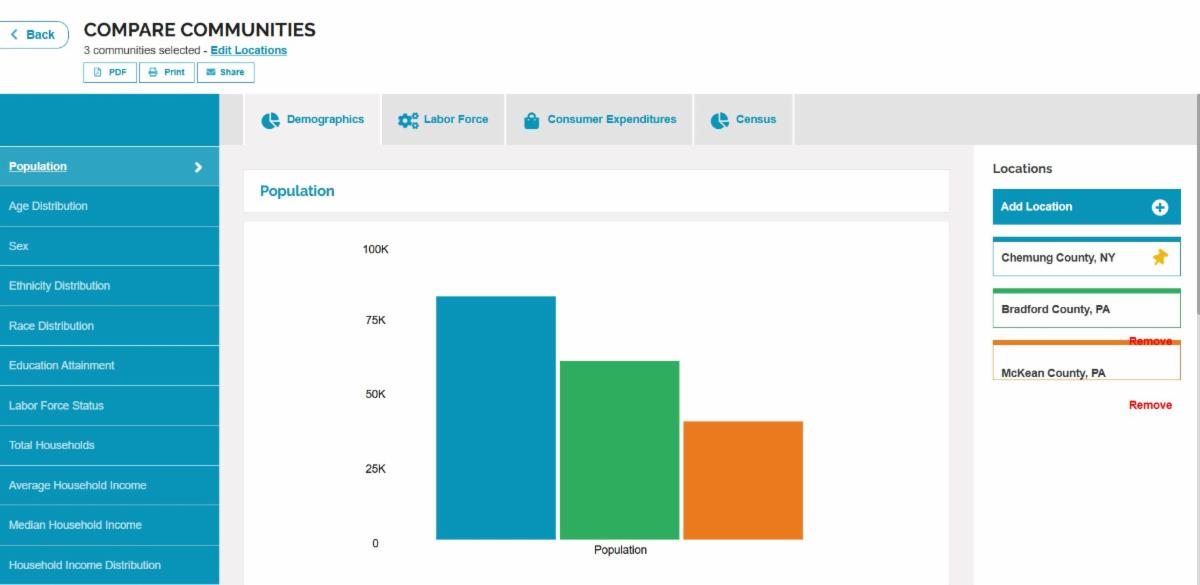Click the Consumer Expenditures shopping bag icon
The image size is (1200, 585).
531,120
